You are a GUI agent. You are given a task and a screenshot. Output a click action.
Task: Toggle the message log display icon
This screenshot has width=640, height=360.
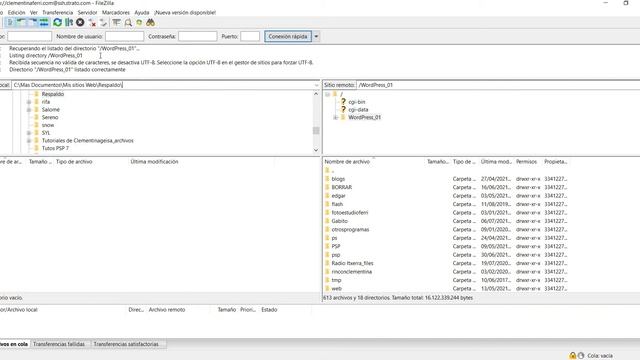(10, 22)
